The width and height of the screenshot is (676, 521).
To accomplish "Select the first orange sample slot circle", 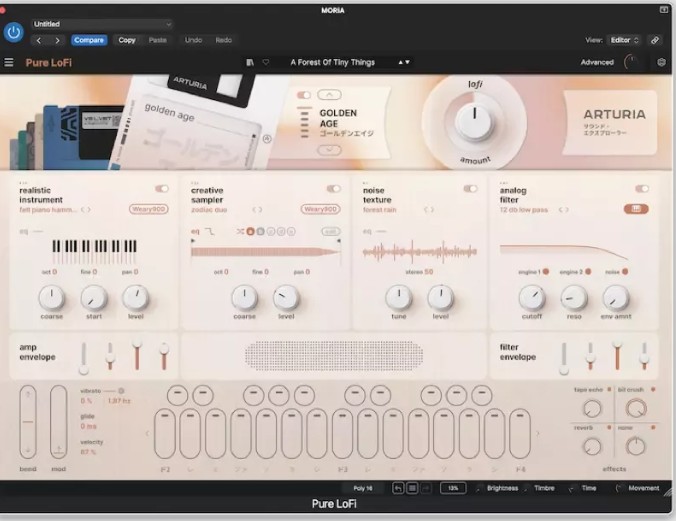I will pyautogui.click(x=250, y=232).
